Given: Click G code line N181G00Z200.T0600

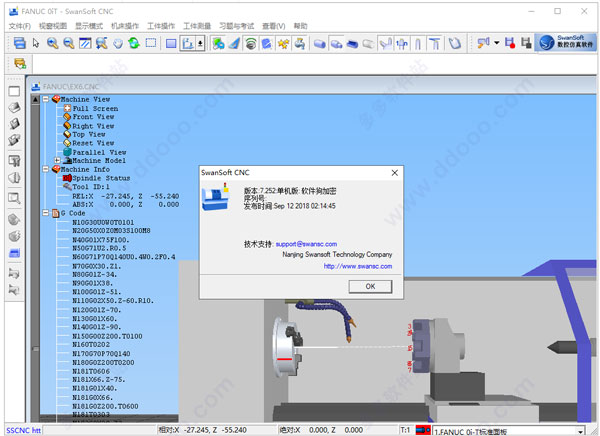Looking at the screenshot, I should 105,406.
